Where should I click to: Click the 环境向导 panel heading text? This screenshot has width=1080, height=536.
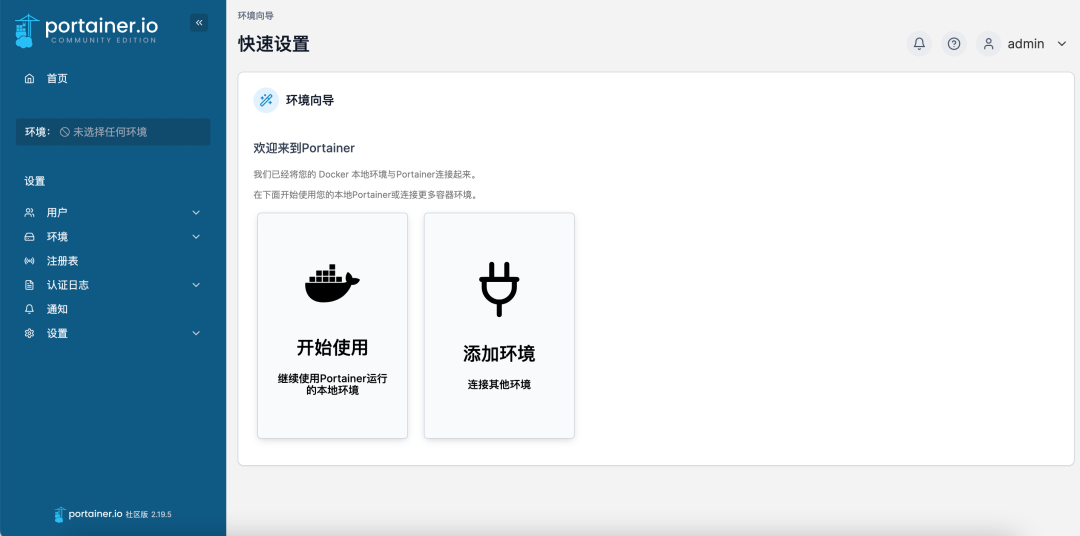coord(310,101)
